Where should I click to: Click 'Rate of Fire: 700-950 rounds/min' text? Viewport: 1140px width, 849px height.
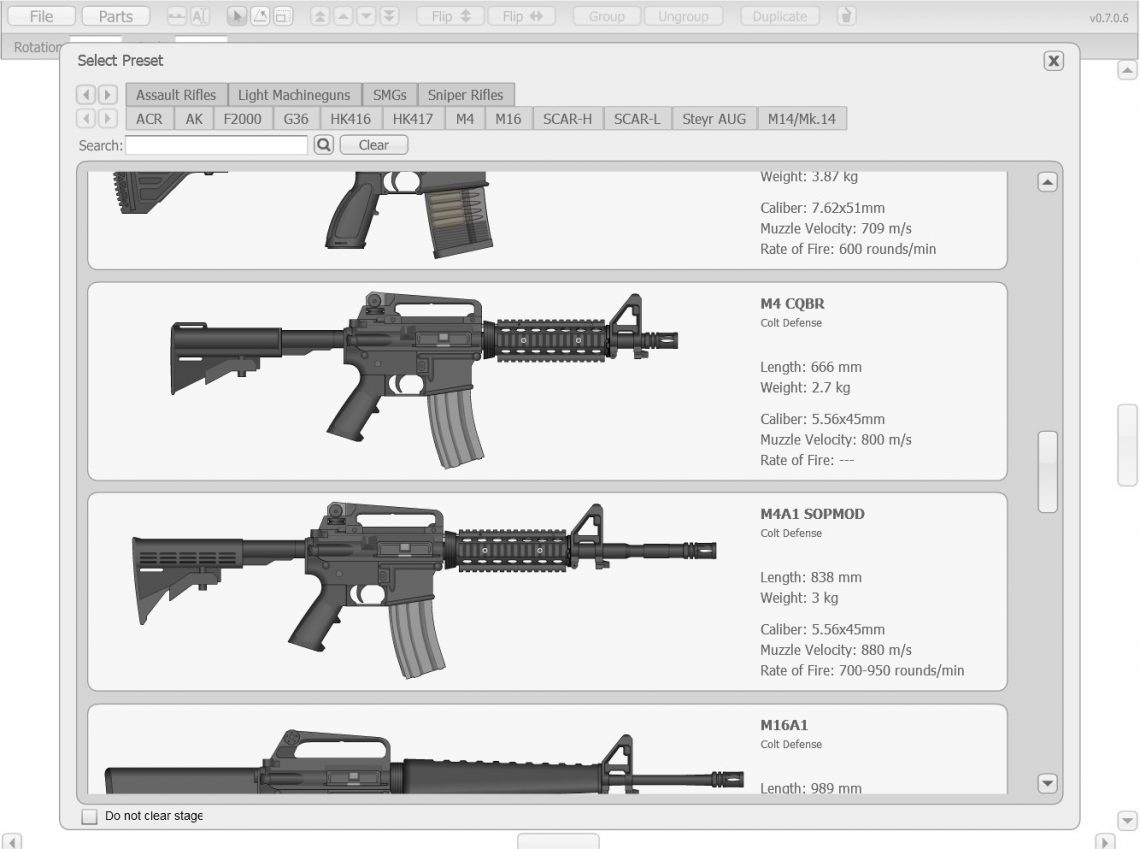click(862, 670)
